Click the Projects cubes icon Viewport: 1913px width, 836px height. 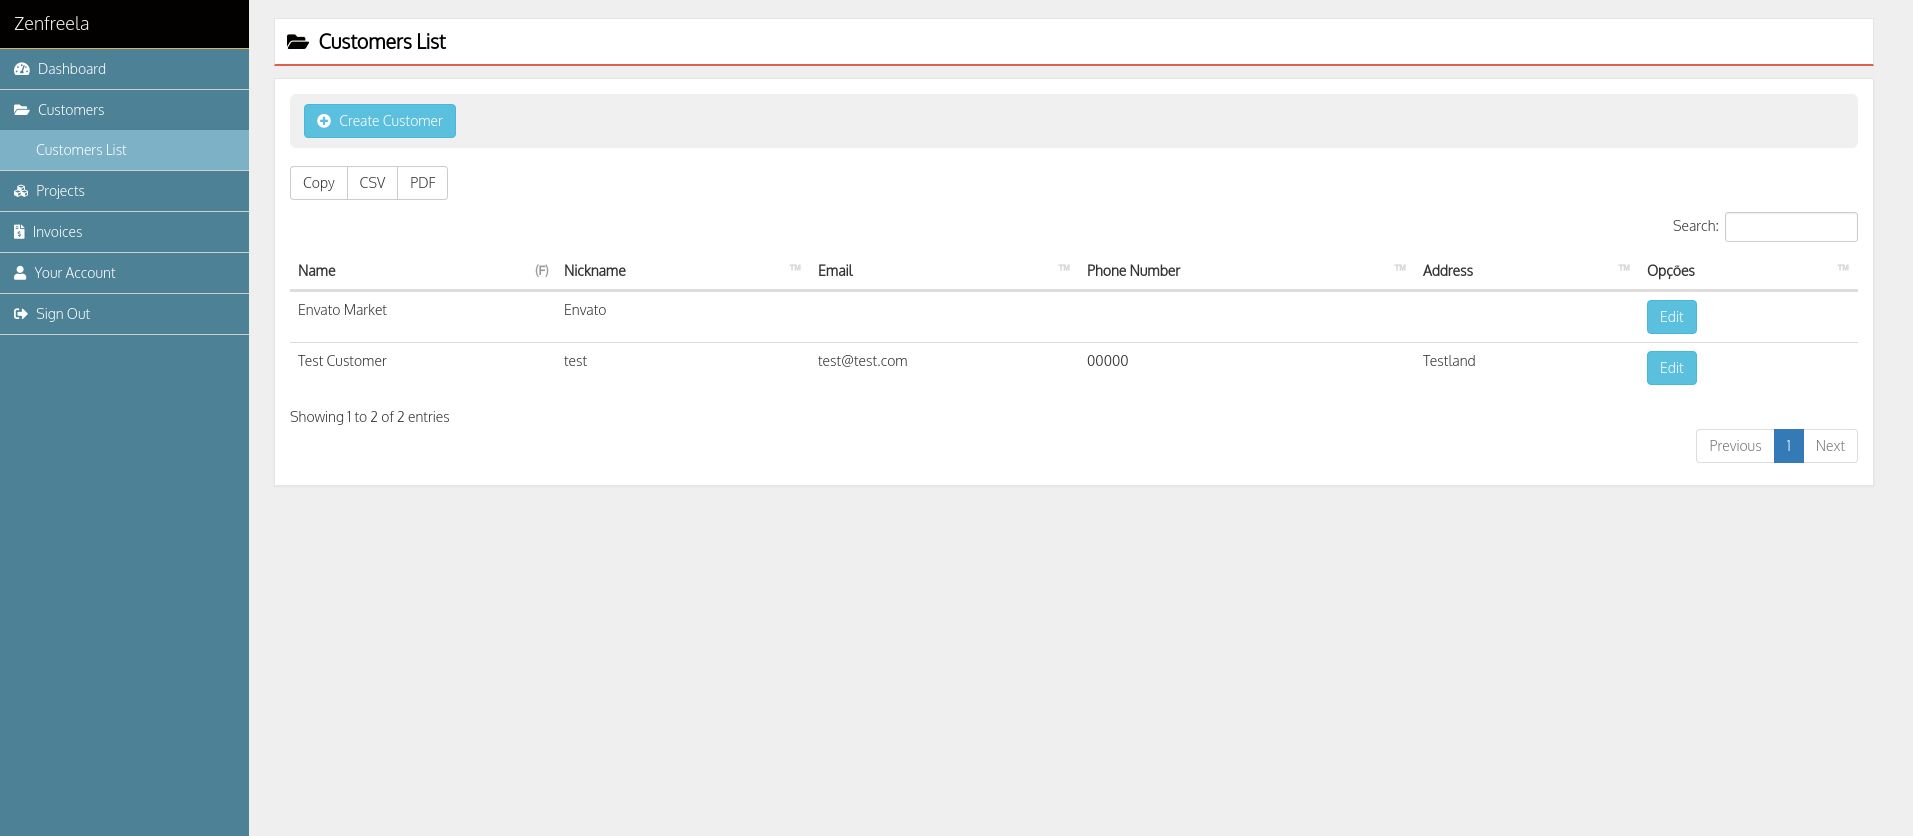[21, 191]
